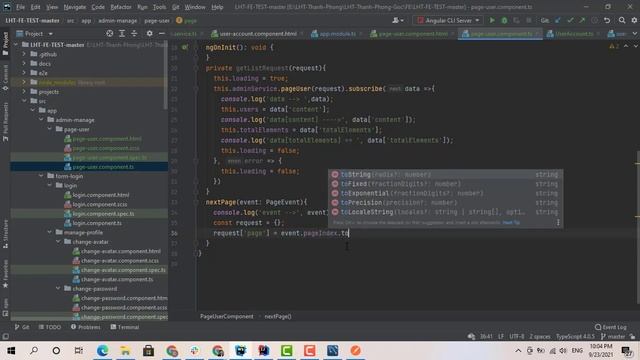Viewport: 640px width, 360px height.
Task: Expand the e2e folder
Action: (24, 73)
